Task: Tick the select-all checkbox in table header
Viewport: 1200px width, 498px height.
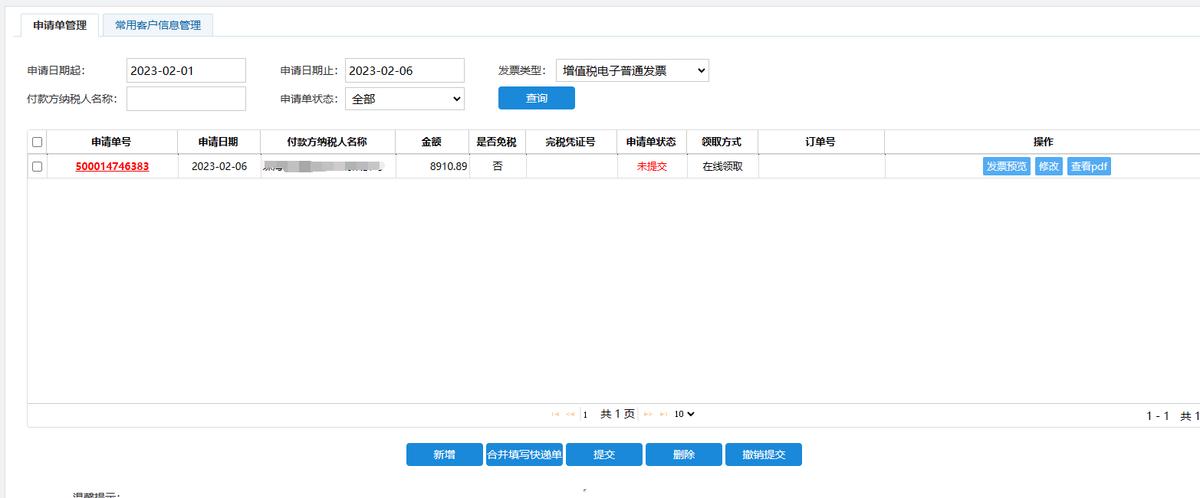Action: 37,142
